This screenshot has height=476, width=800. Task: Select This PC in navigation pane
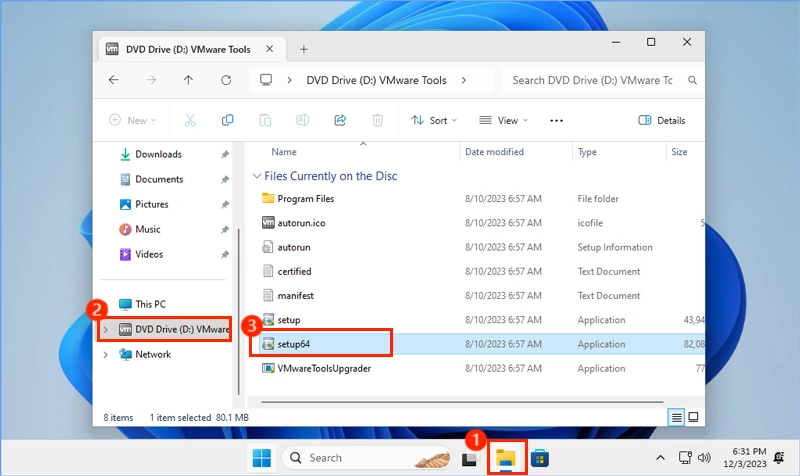coord(150,305)
